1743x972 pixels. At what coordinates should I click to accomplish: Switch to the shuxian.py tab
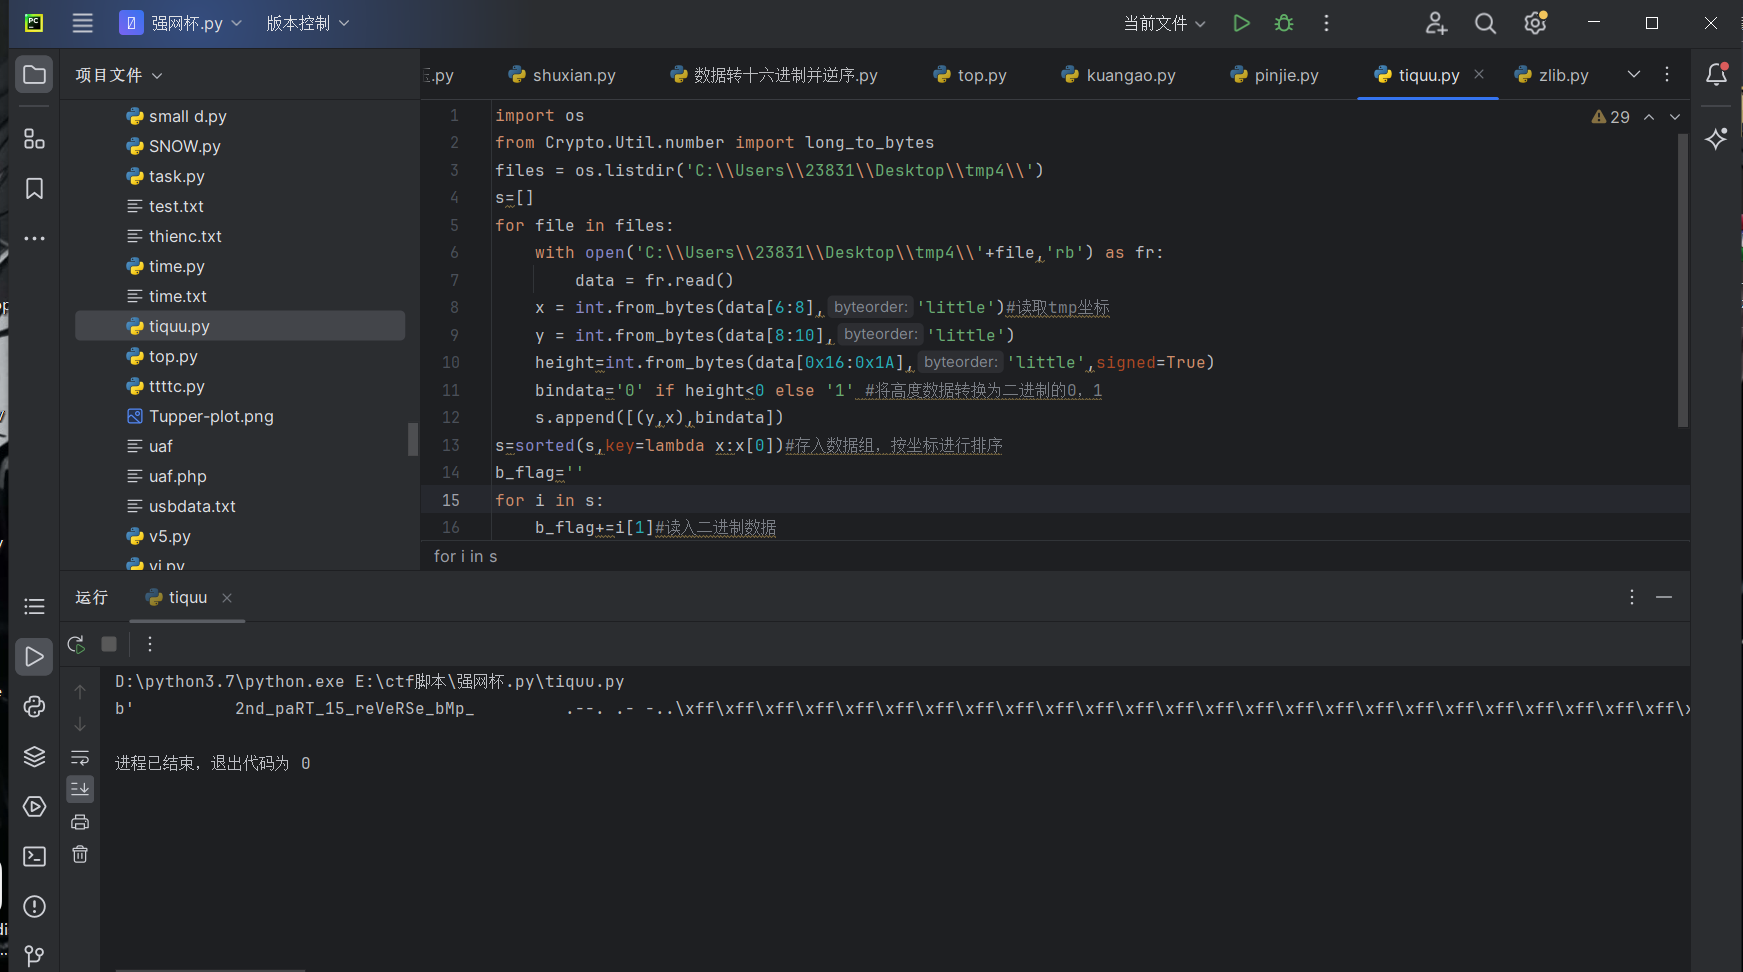tap(562, 75)
